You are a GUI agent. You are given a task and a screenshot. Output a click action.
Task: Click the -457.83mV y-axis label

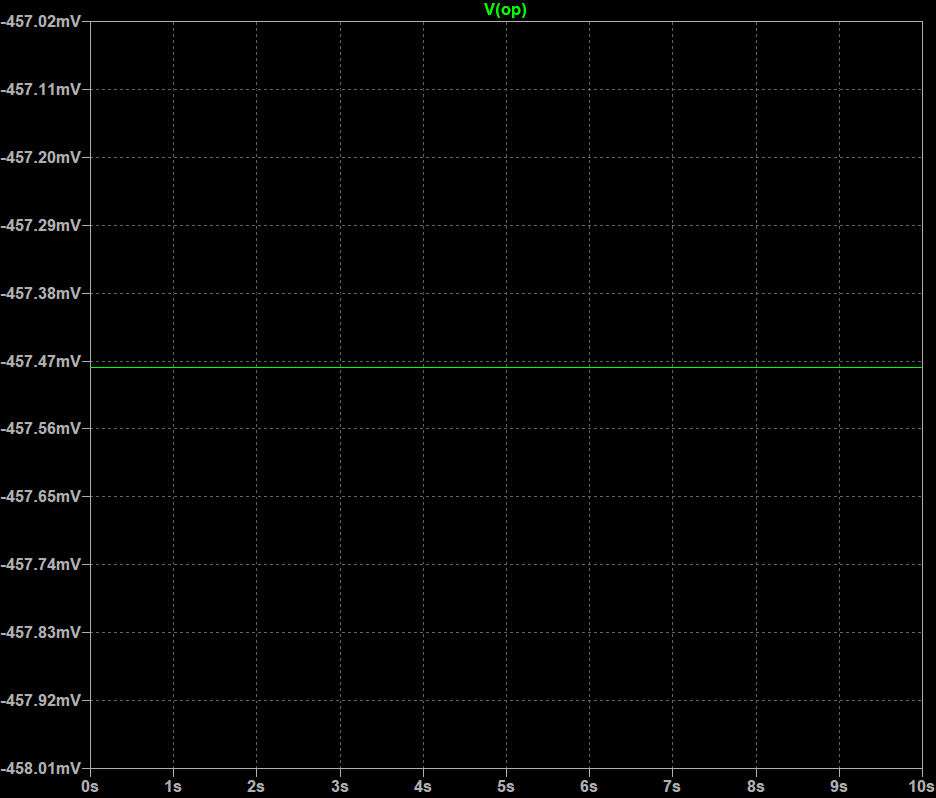[42, 632]
